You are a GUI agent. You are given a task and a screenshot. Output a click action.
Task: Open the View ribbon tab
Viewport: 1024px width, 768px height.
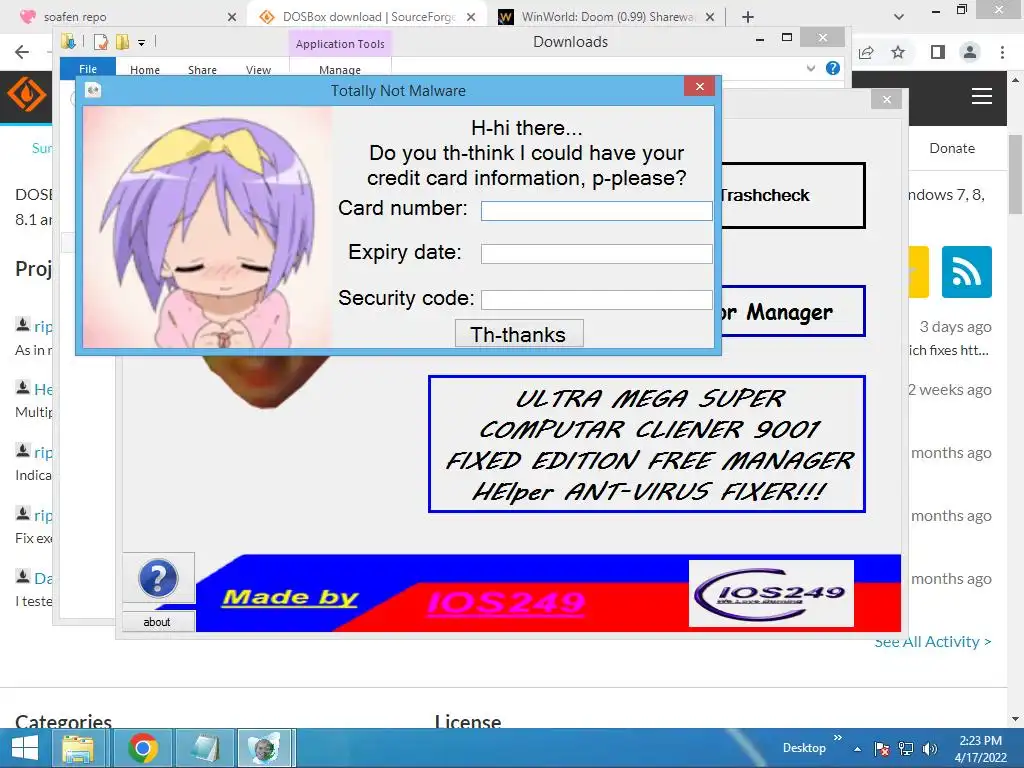259,69
